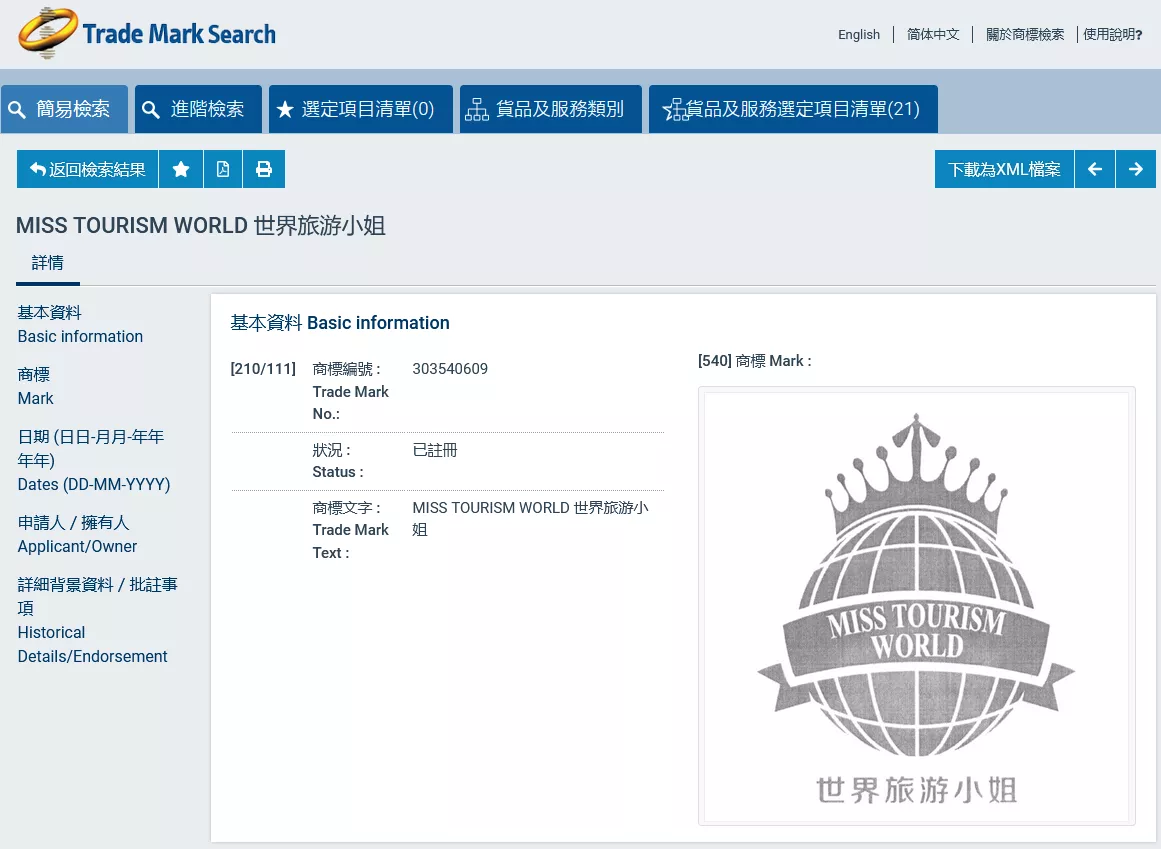This screenshot has height=849, width=1161.
Task: Export record as PDF icon
Action: [x=223, y=170]
